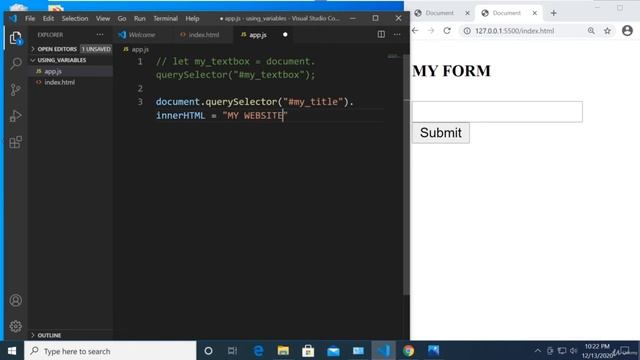Reload the browser page

pos(447,31)
